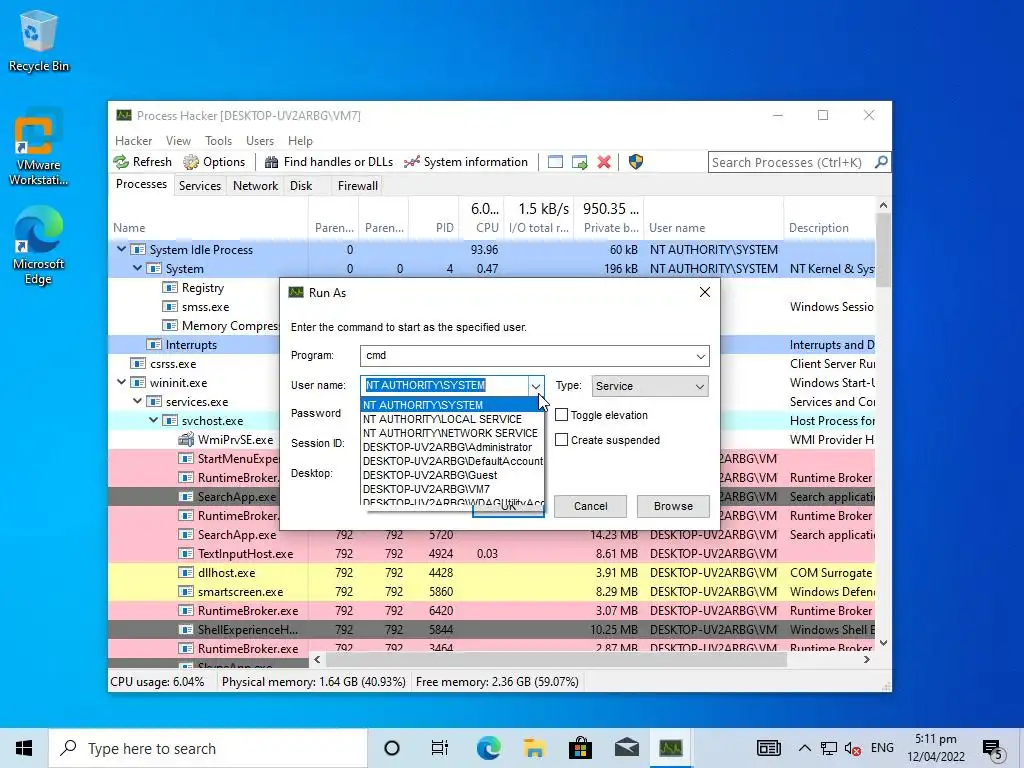Click the vertical scrollbar down arrow

click(883, 643)
